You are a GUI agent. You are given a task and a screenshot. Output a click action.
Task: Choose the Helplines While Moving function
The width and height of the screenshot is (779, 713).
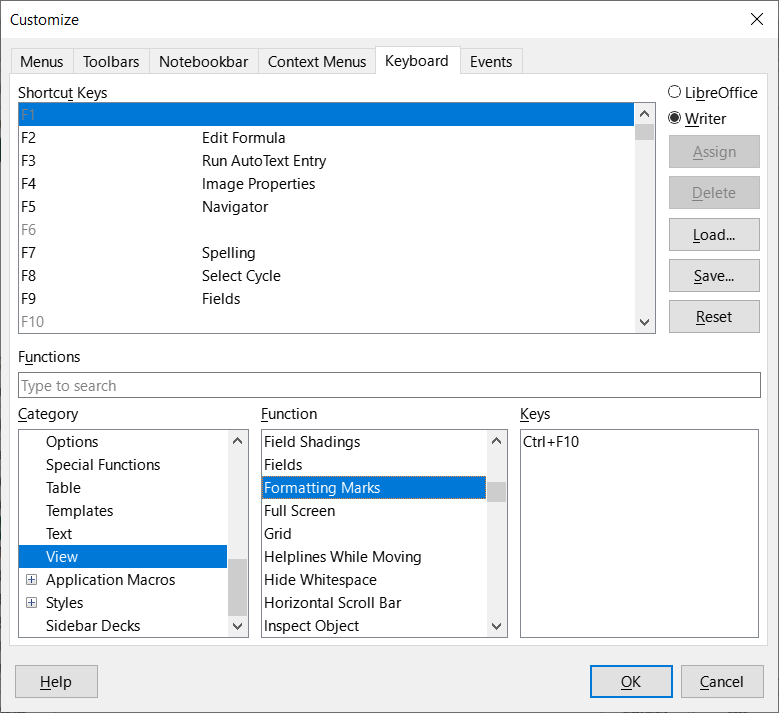click(374, 556)
